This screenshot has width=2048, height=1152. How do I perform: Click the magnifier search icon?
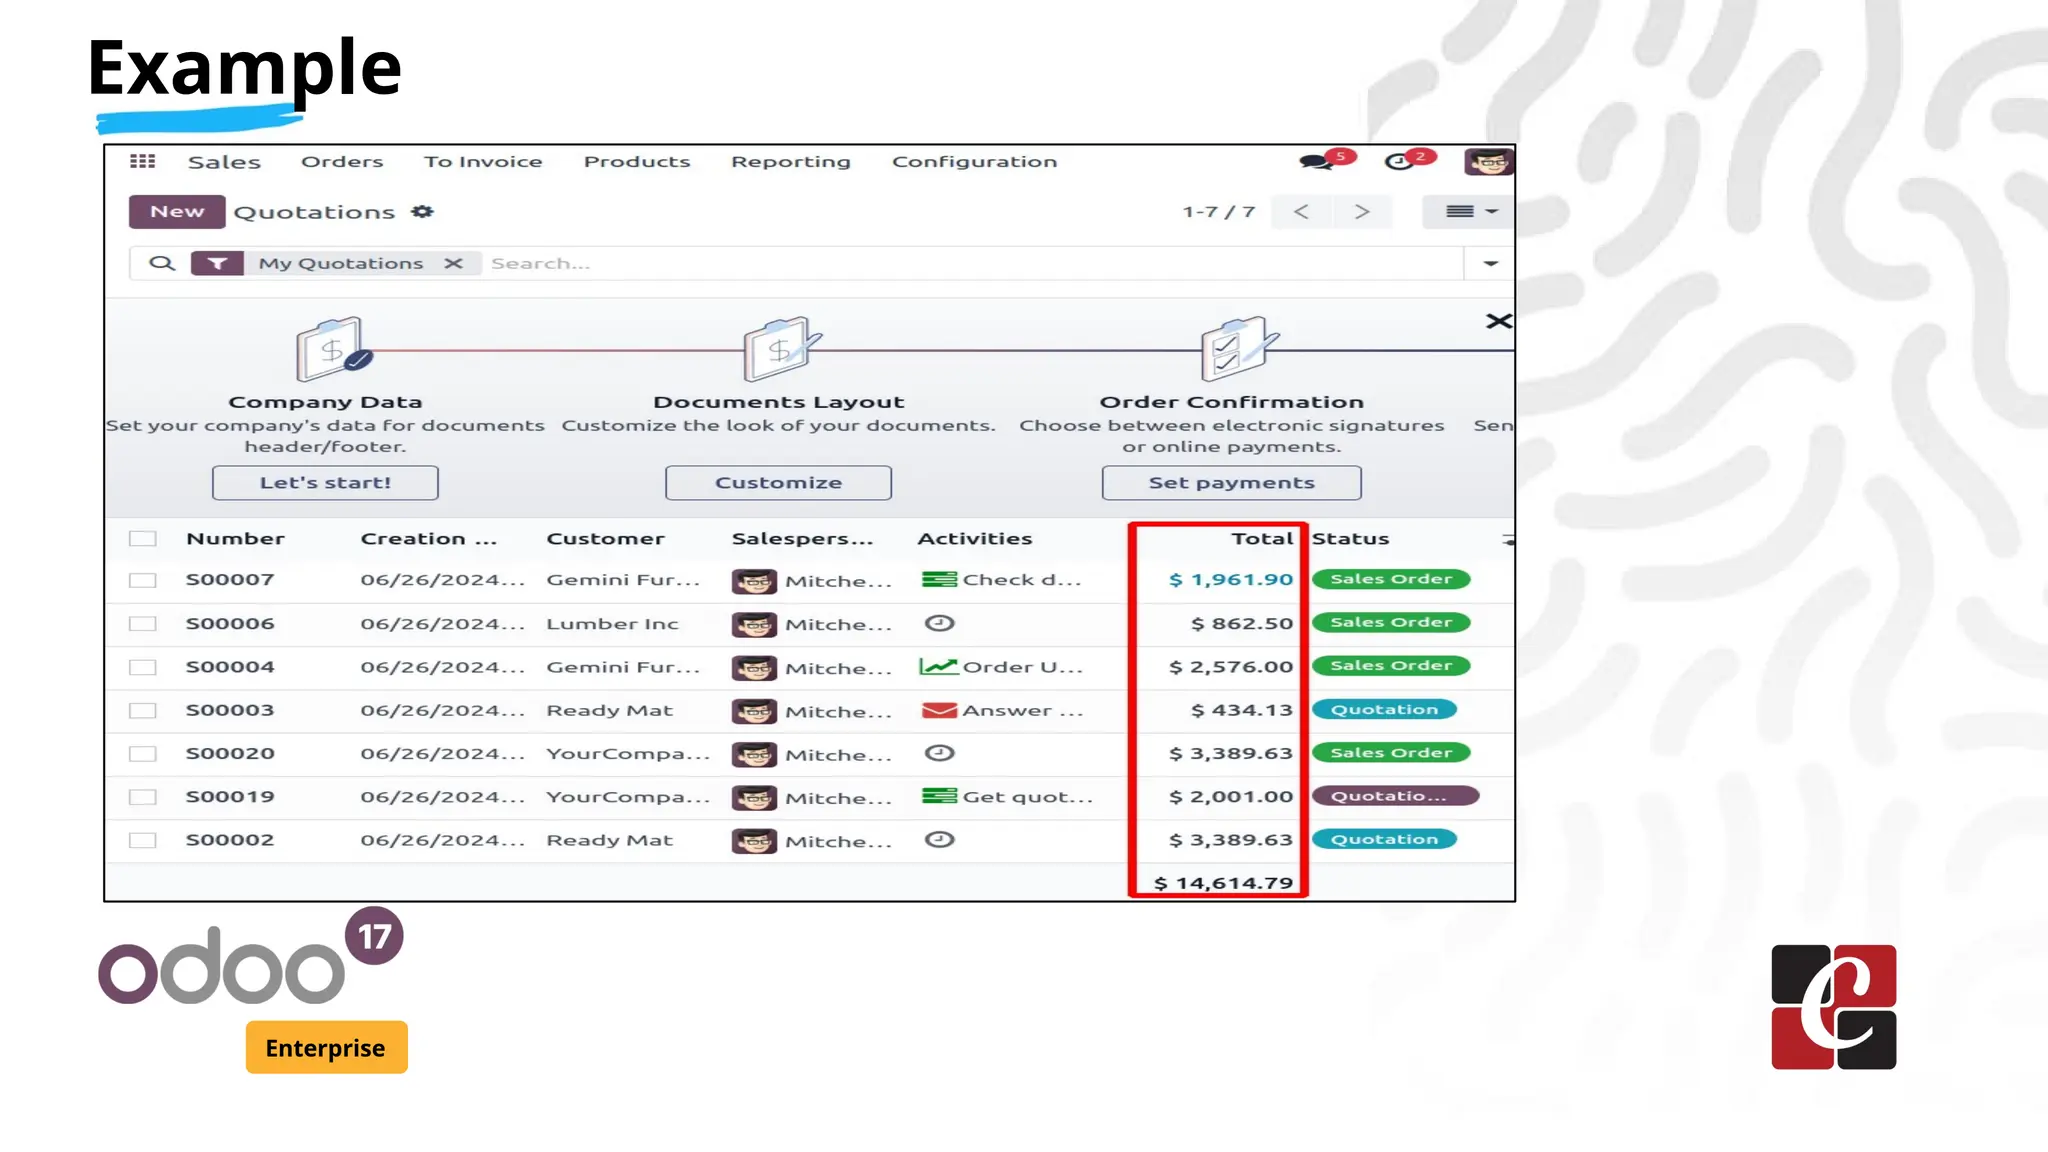(x=162, y=263)
